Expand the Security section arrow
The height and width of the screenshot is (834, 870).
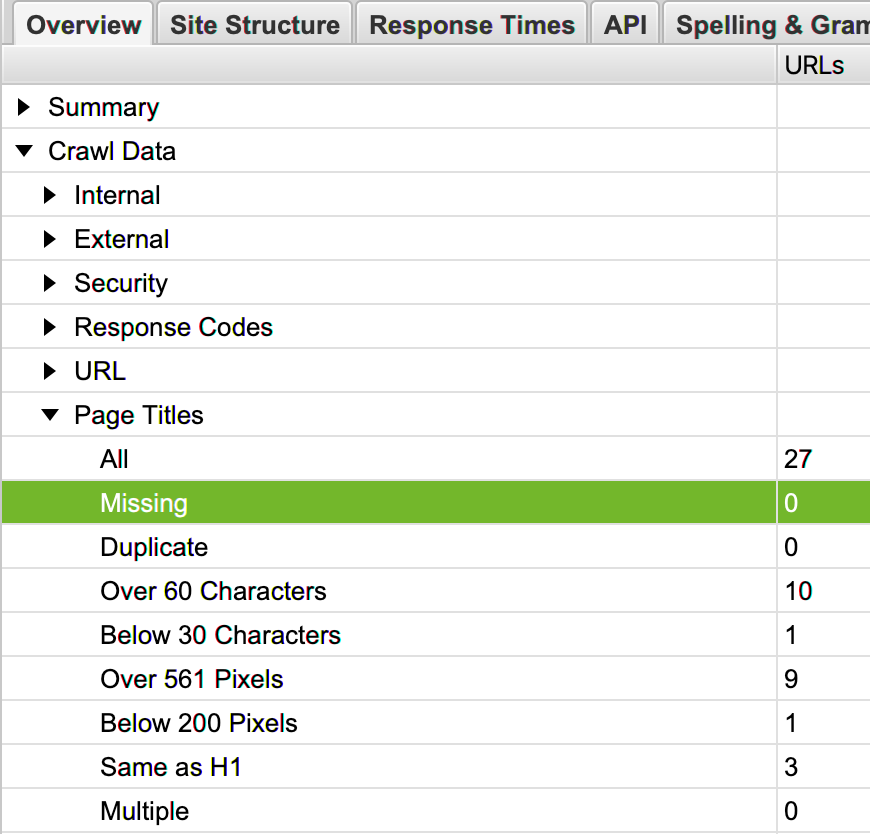click(x=50, y=283)
